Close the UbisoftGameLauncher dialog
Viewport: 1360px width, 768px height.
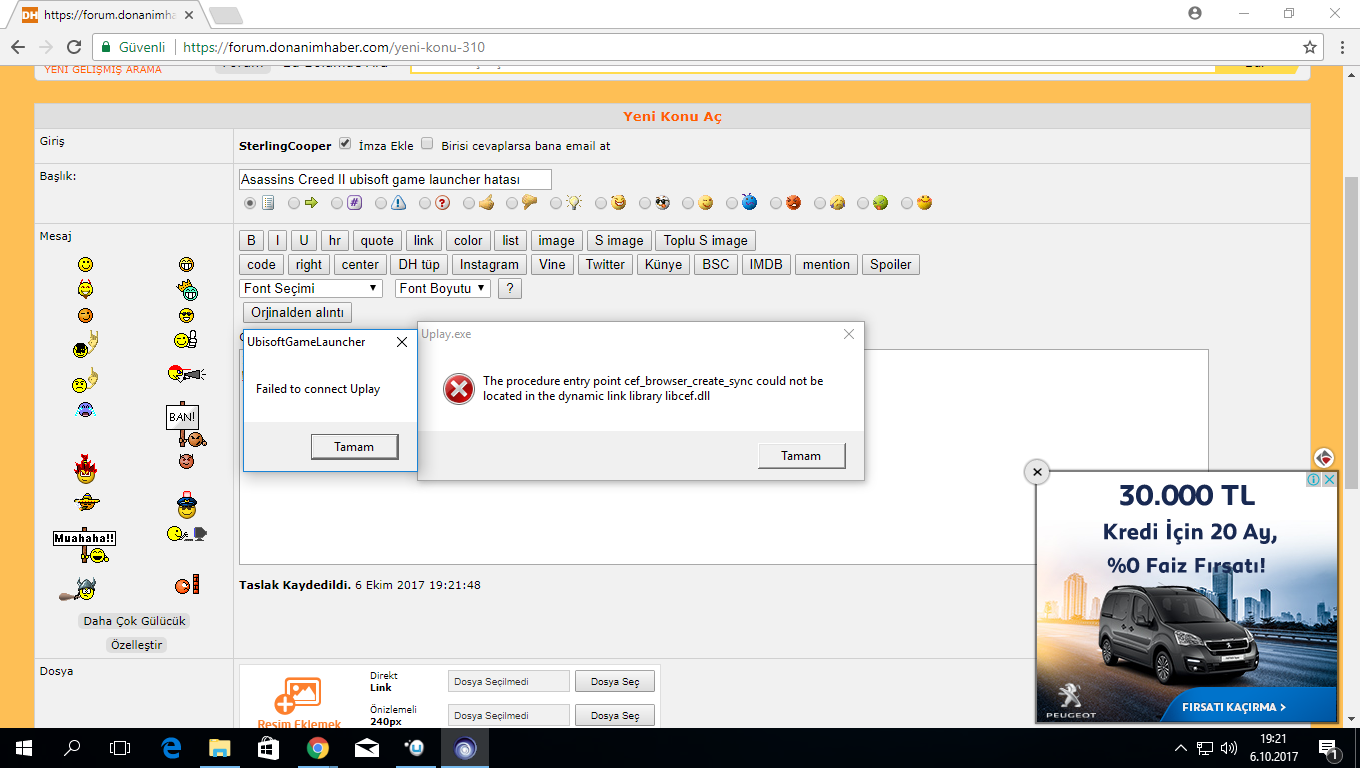[401, 342]
